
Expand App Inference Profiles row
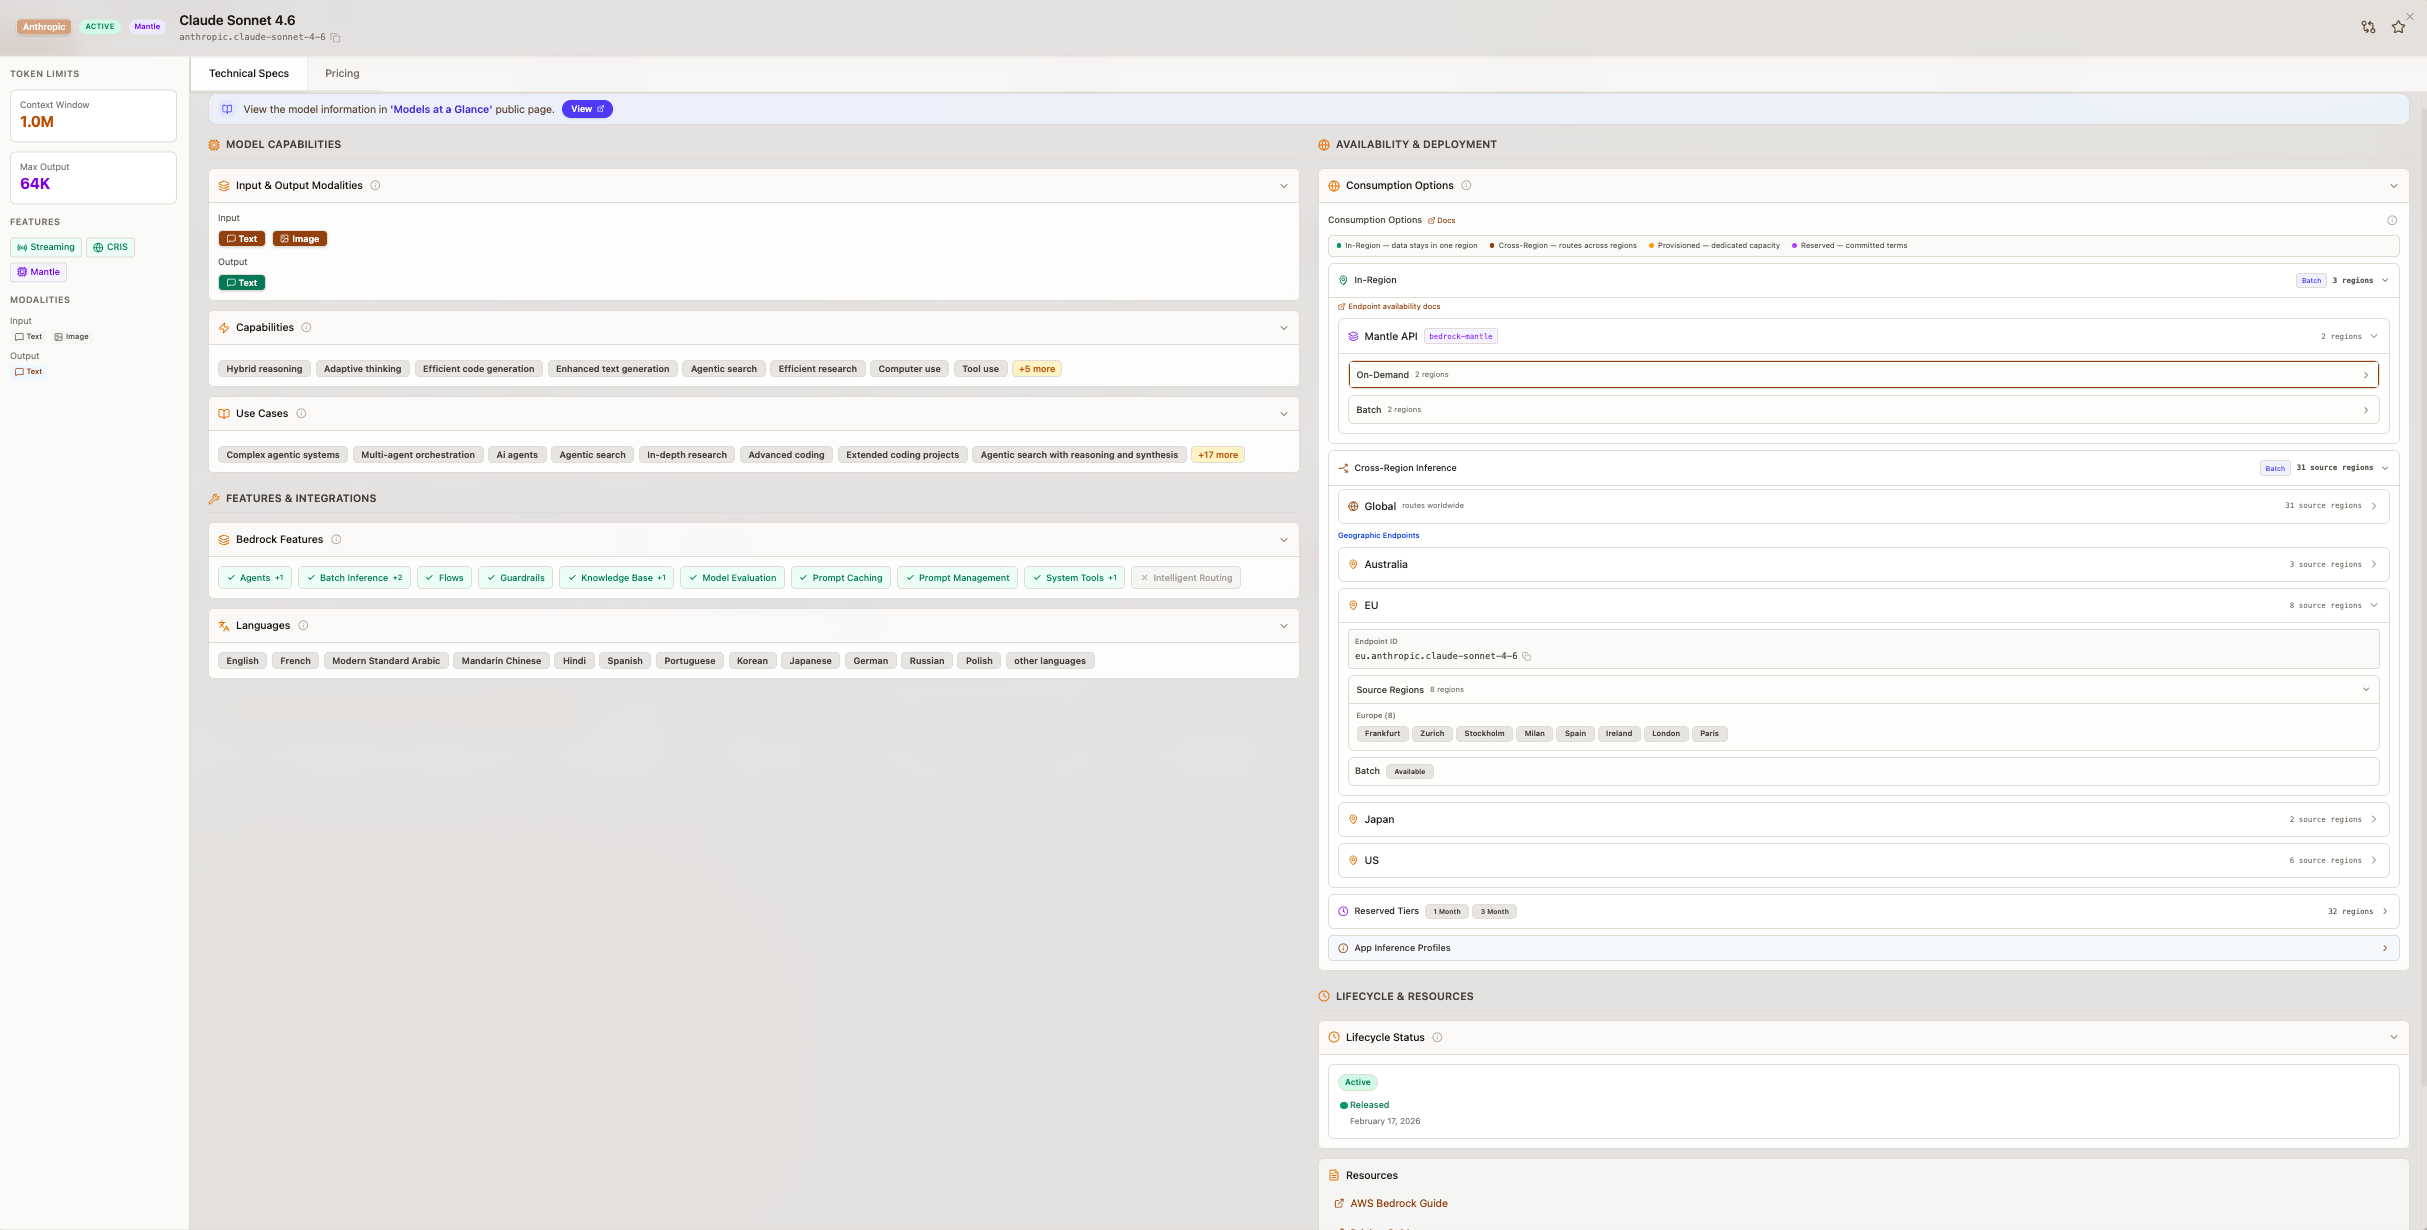coord(1863,948)
